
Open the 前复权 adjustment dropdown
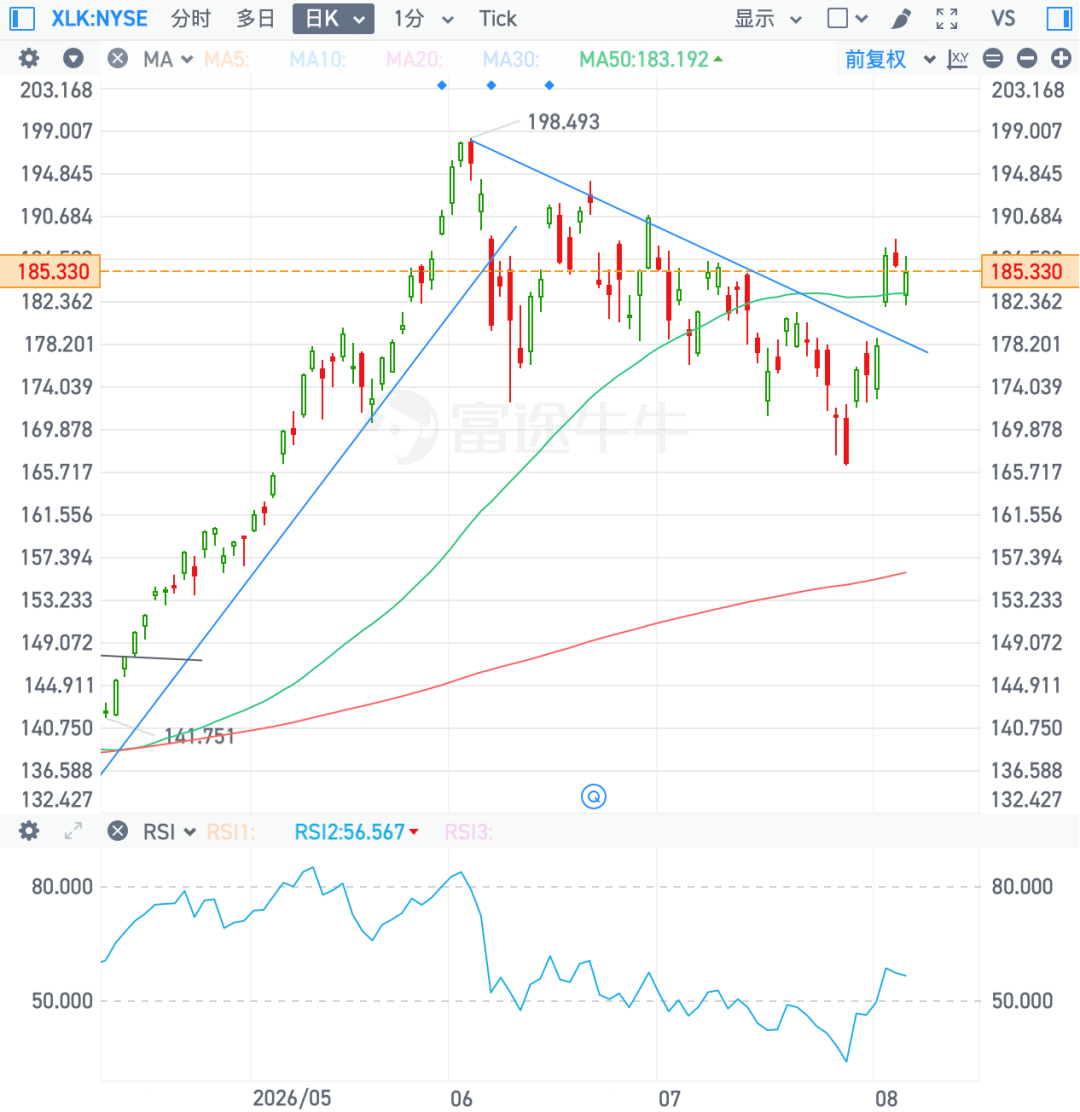[x=890, y=60]
